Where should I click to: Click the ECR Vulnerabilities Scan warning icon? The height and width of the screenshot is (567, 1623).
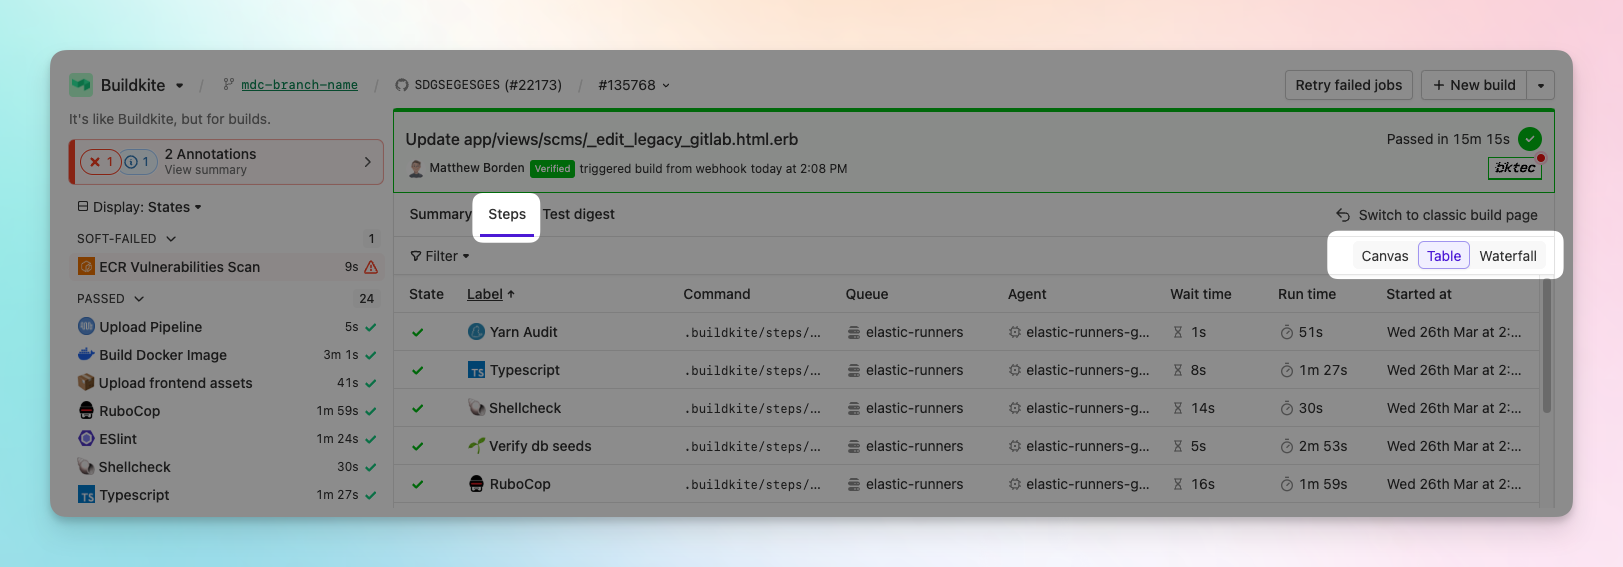pos(371,267)
